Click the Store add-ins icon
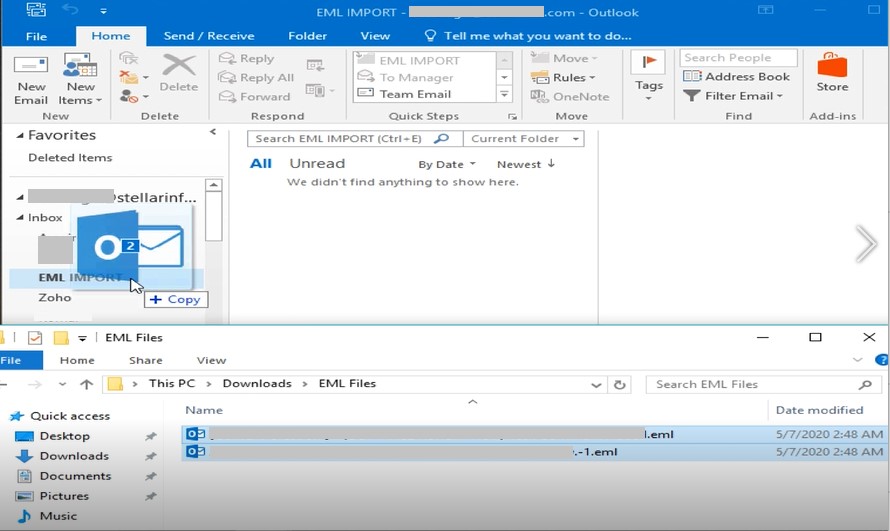 coord(832,73)
